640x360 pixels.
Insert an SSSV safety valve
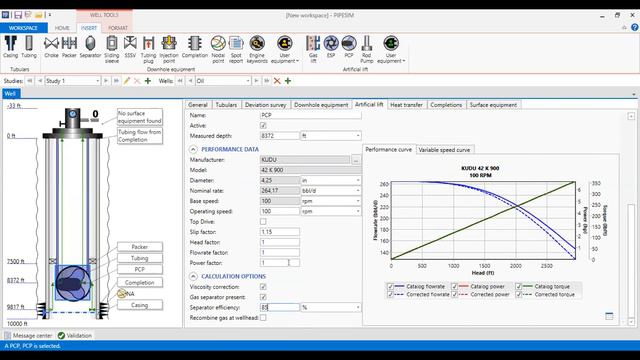[x=130, y=47]
